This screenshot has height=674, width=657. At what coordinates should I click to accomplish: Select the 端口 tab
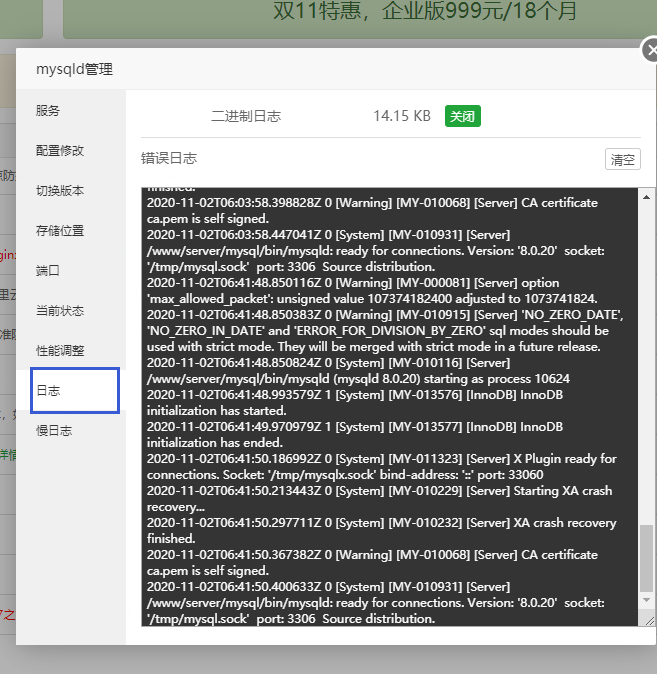click(x=48, y=270)
